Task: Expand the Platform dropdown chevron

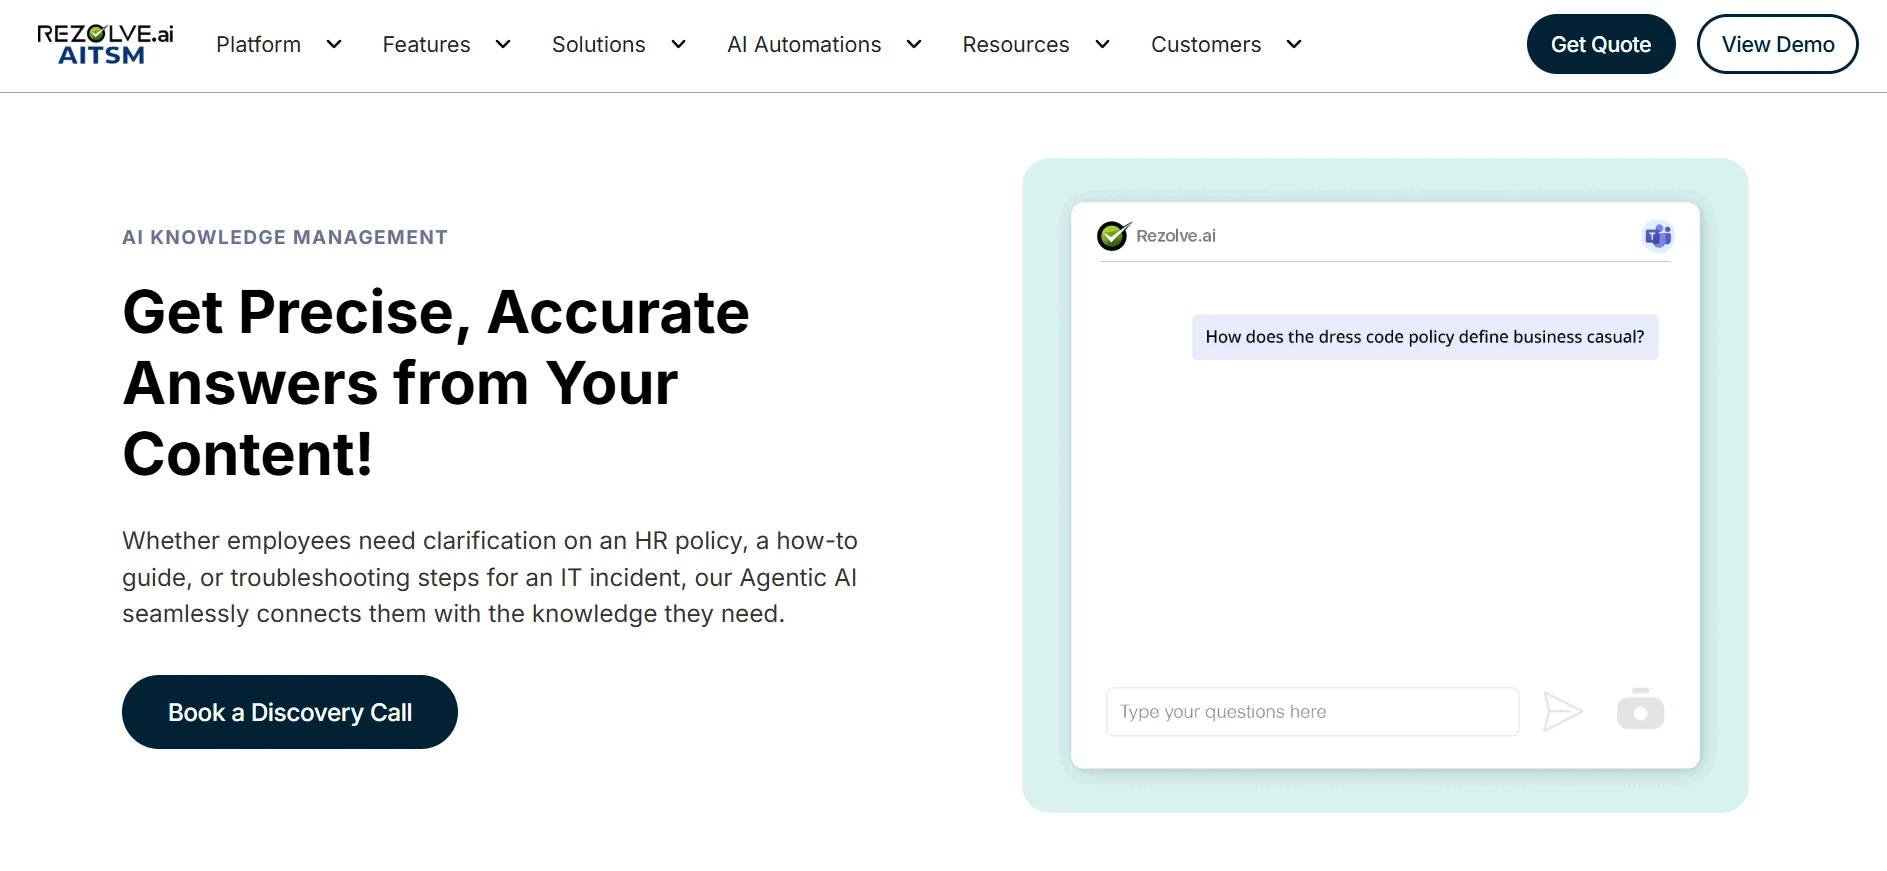Action: 334,44
